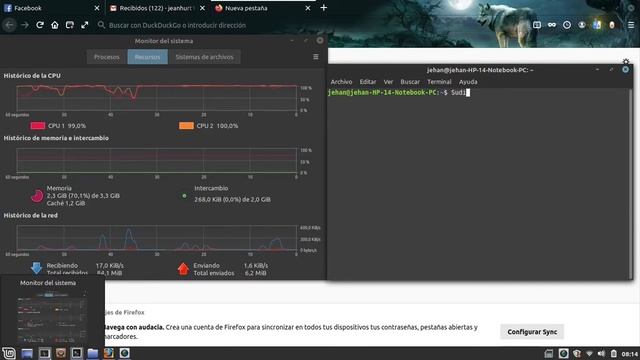Click the volume icon in system tray
Screen dimensions: 640x360
tap(601, 353)
